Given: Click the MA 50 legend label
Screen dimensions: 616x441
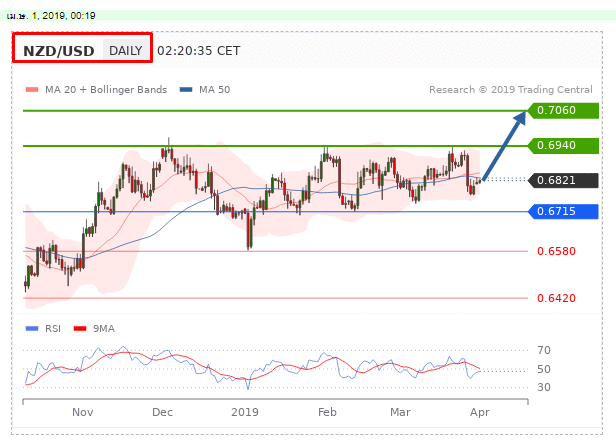Looking at the screenshot, I should (214, 90).
